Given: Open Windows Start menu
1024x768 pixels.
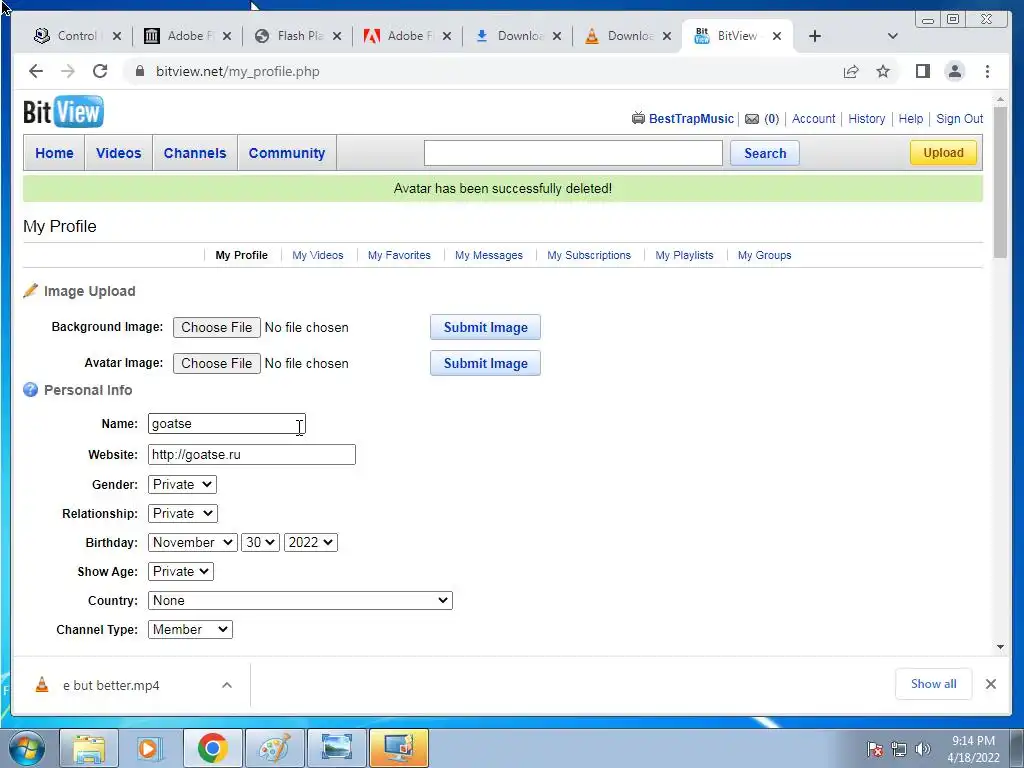Looking at the screenshot, I should pos(26,748).
